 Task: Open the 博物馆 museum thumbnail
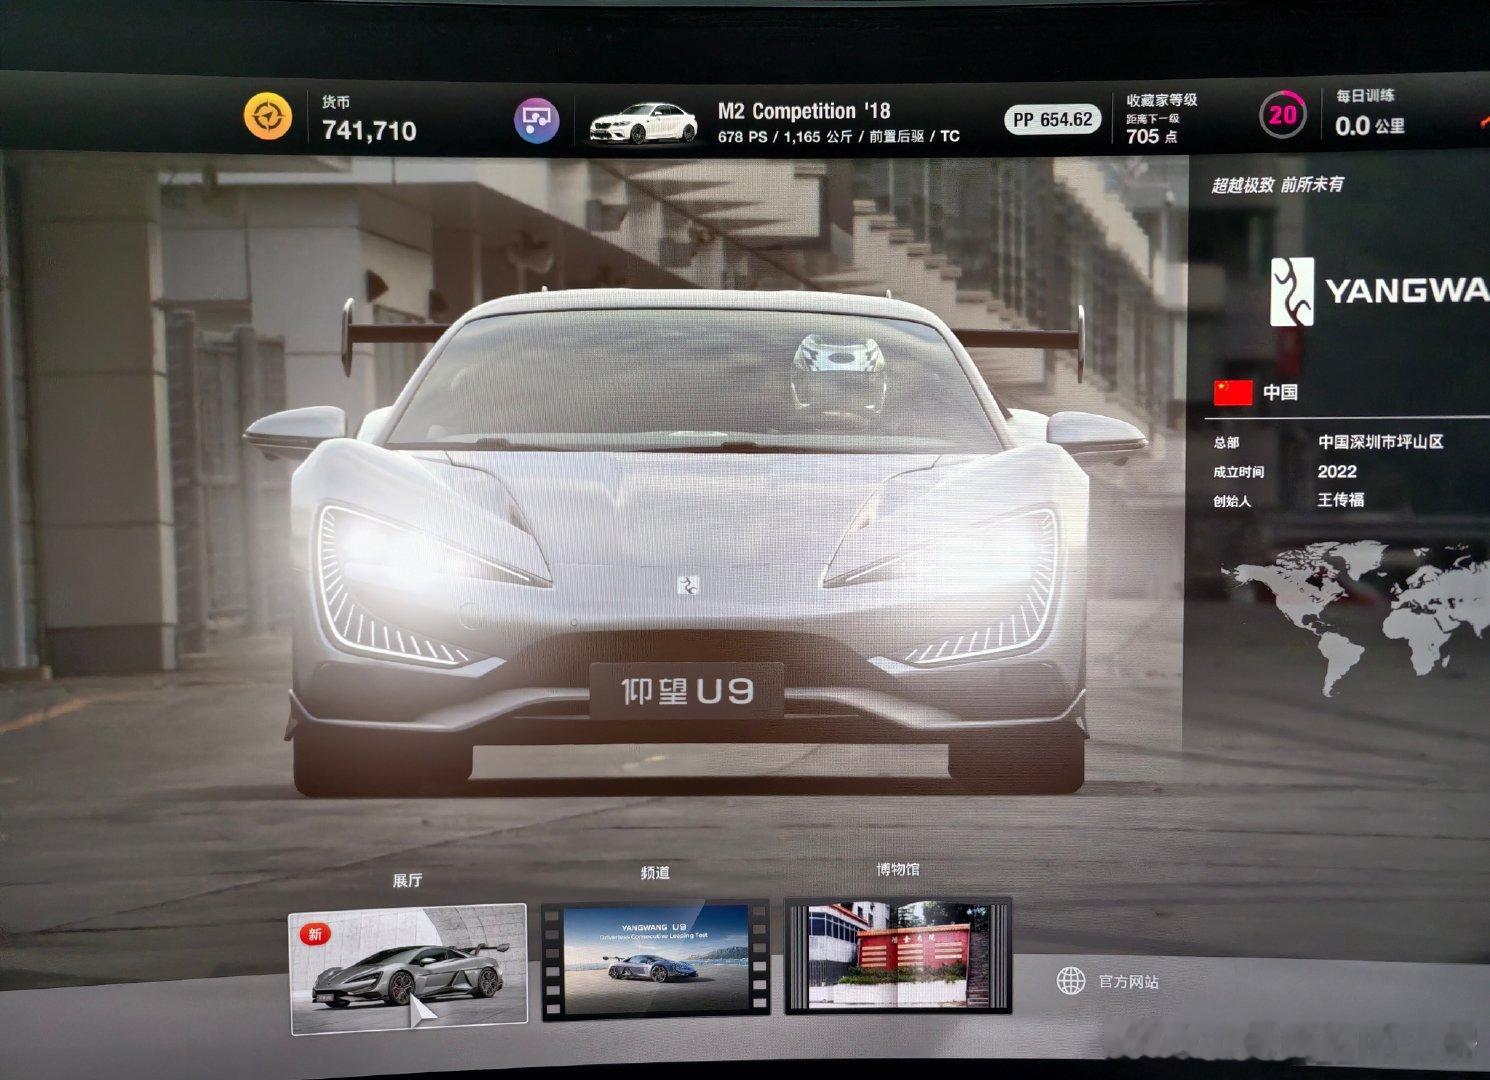(x=897, y=955)
